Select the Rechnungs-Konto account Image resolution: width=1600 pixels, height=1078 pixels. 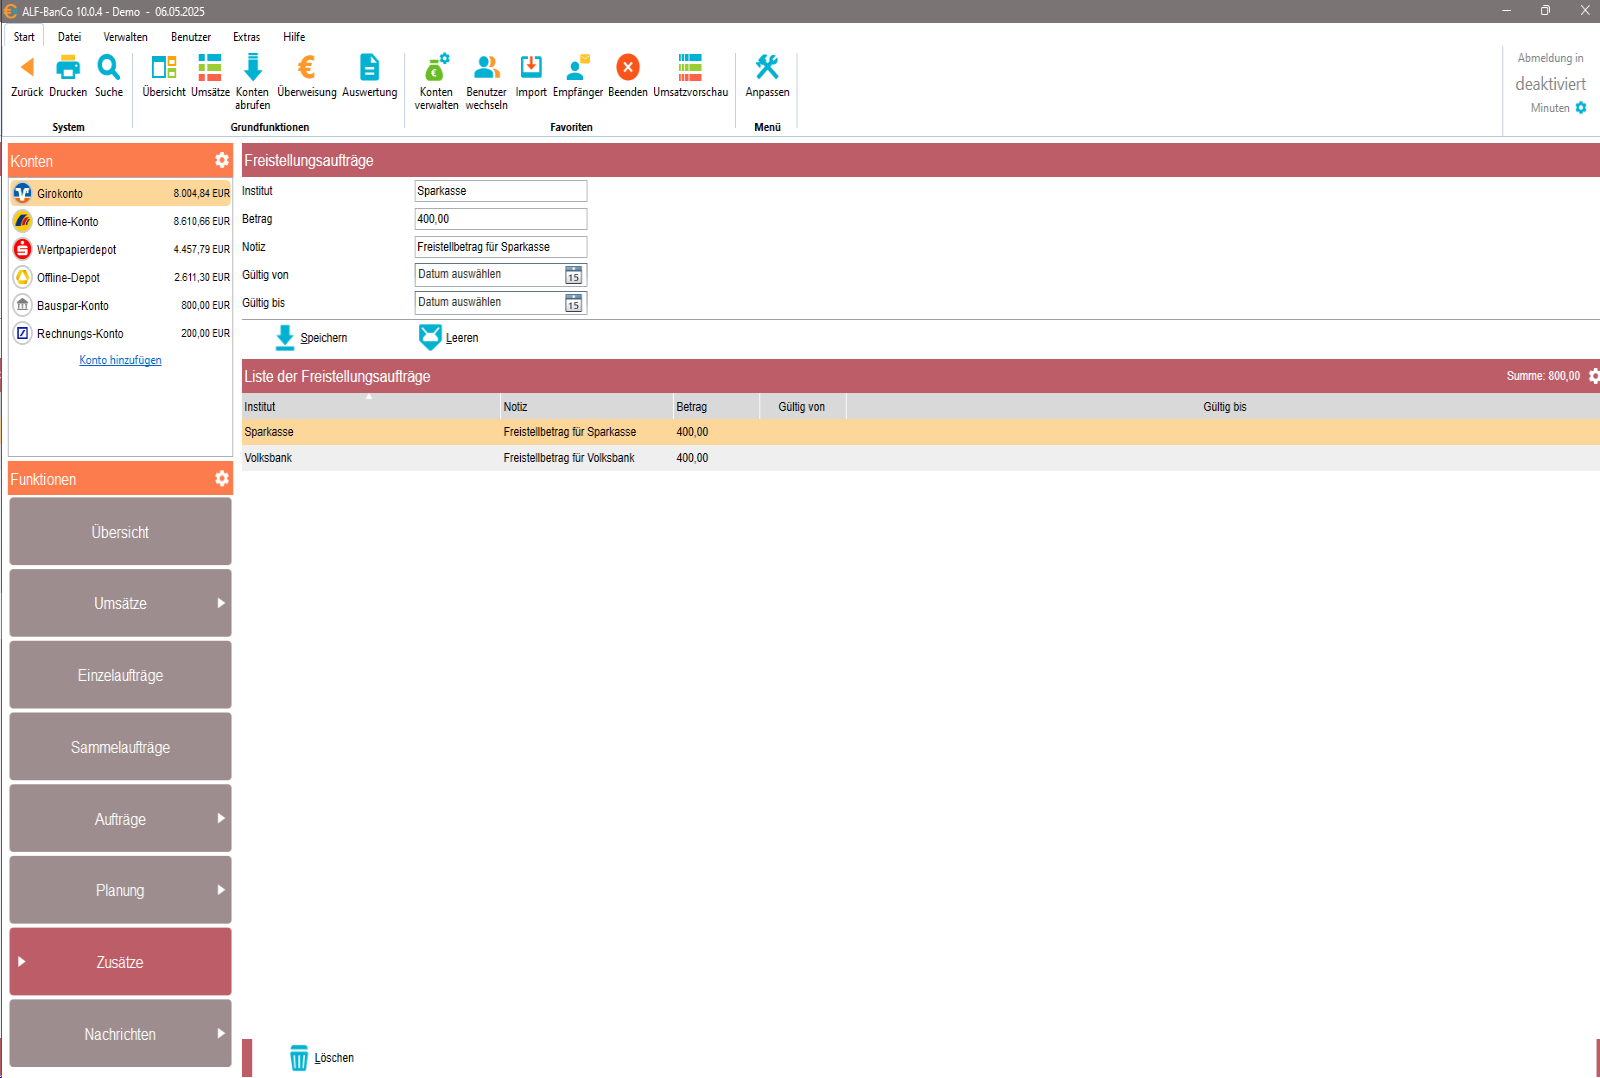coord(120,333)
